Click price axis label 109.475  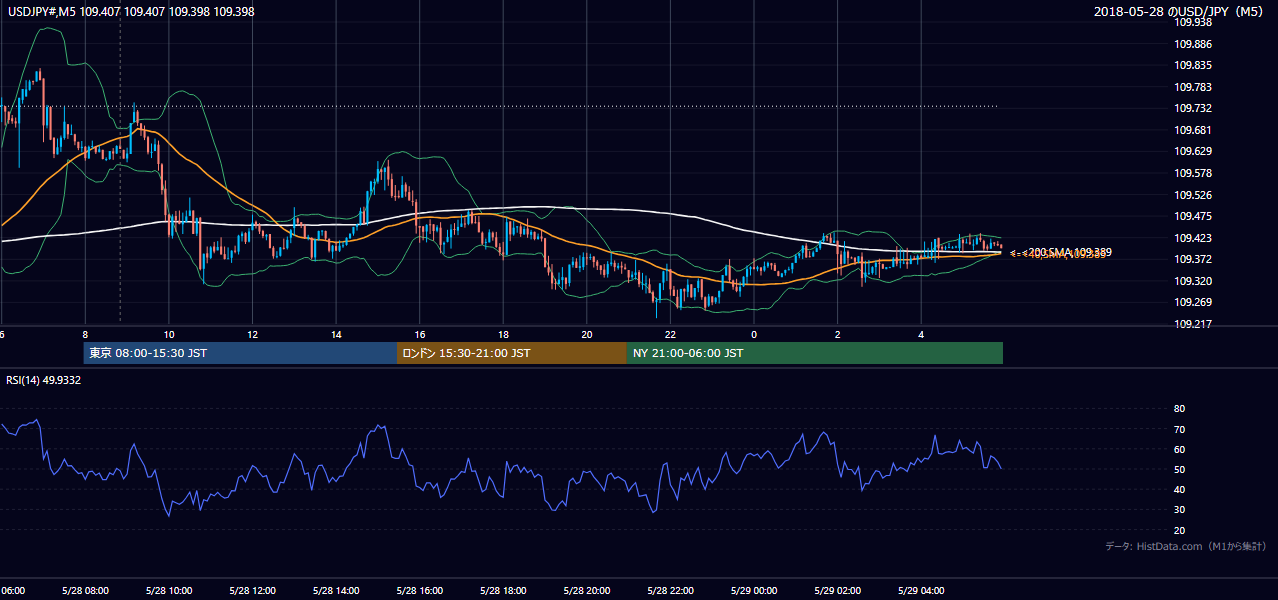point(1194,216)
